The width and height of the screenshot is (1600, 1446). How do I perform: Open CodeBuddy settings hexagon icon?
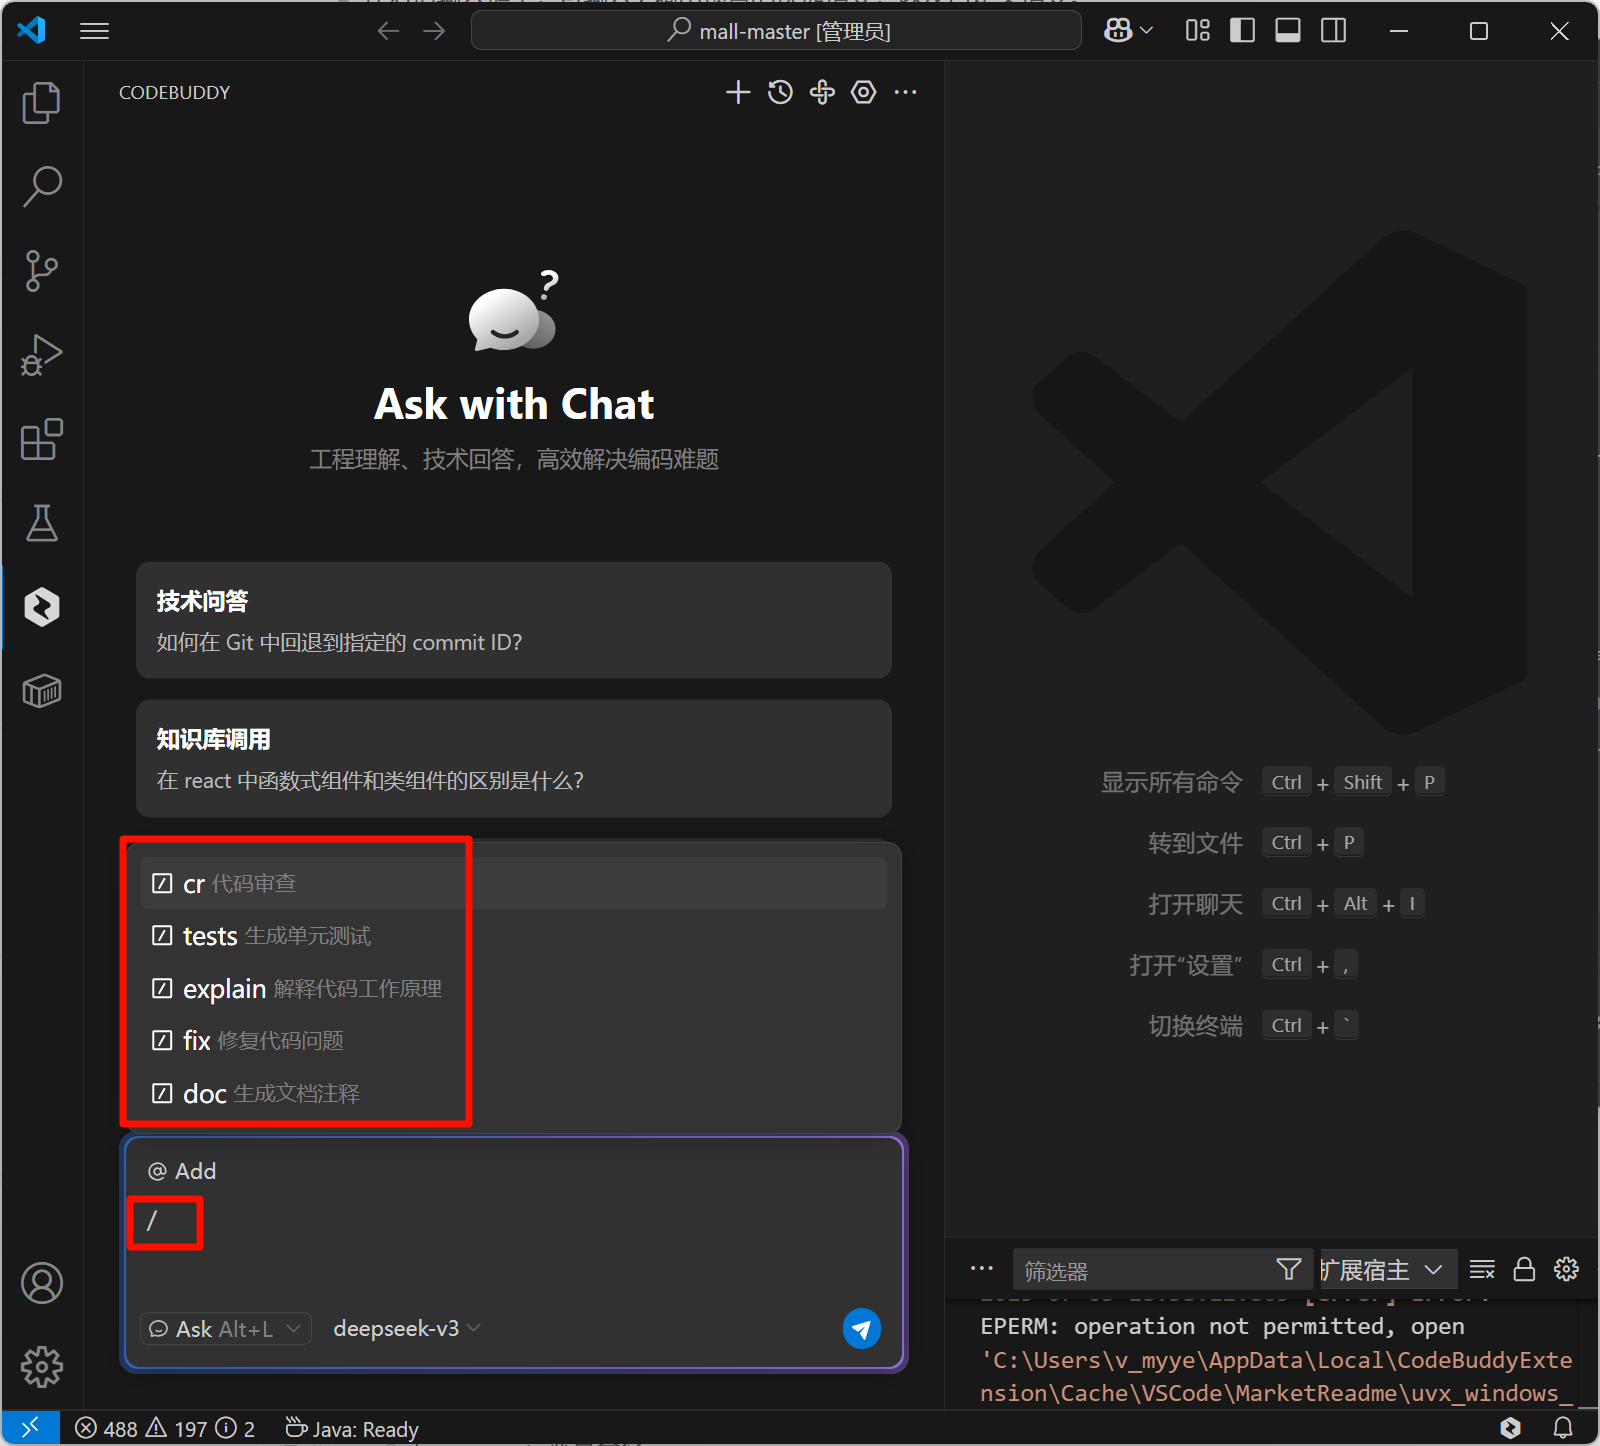pyautogui.click(x=864, y=92)
